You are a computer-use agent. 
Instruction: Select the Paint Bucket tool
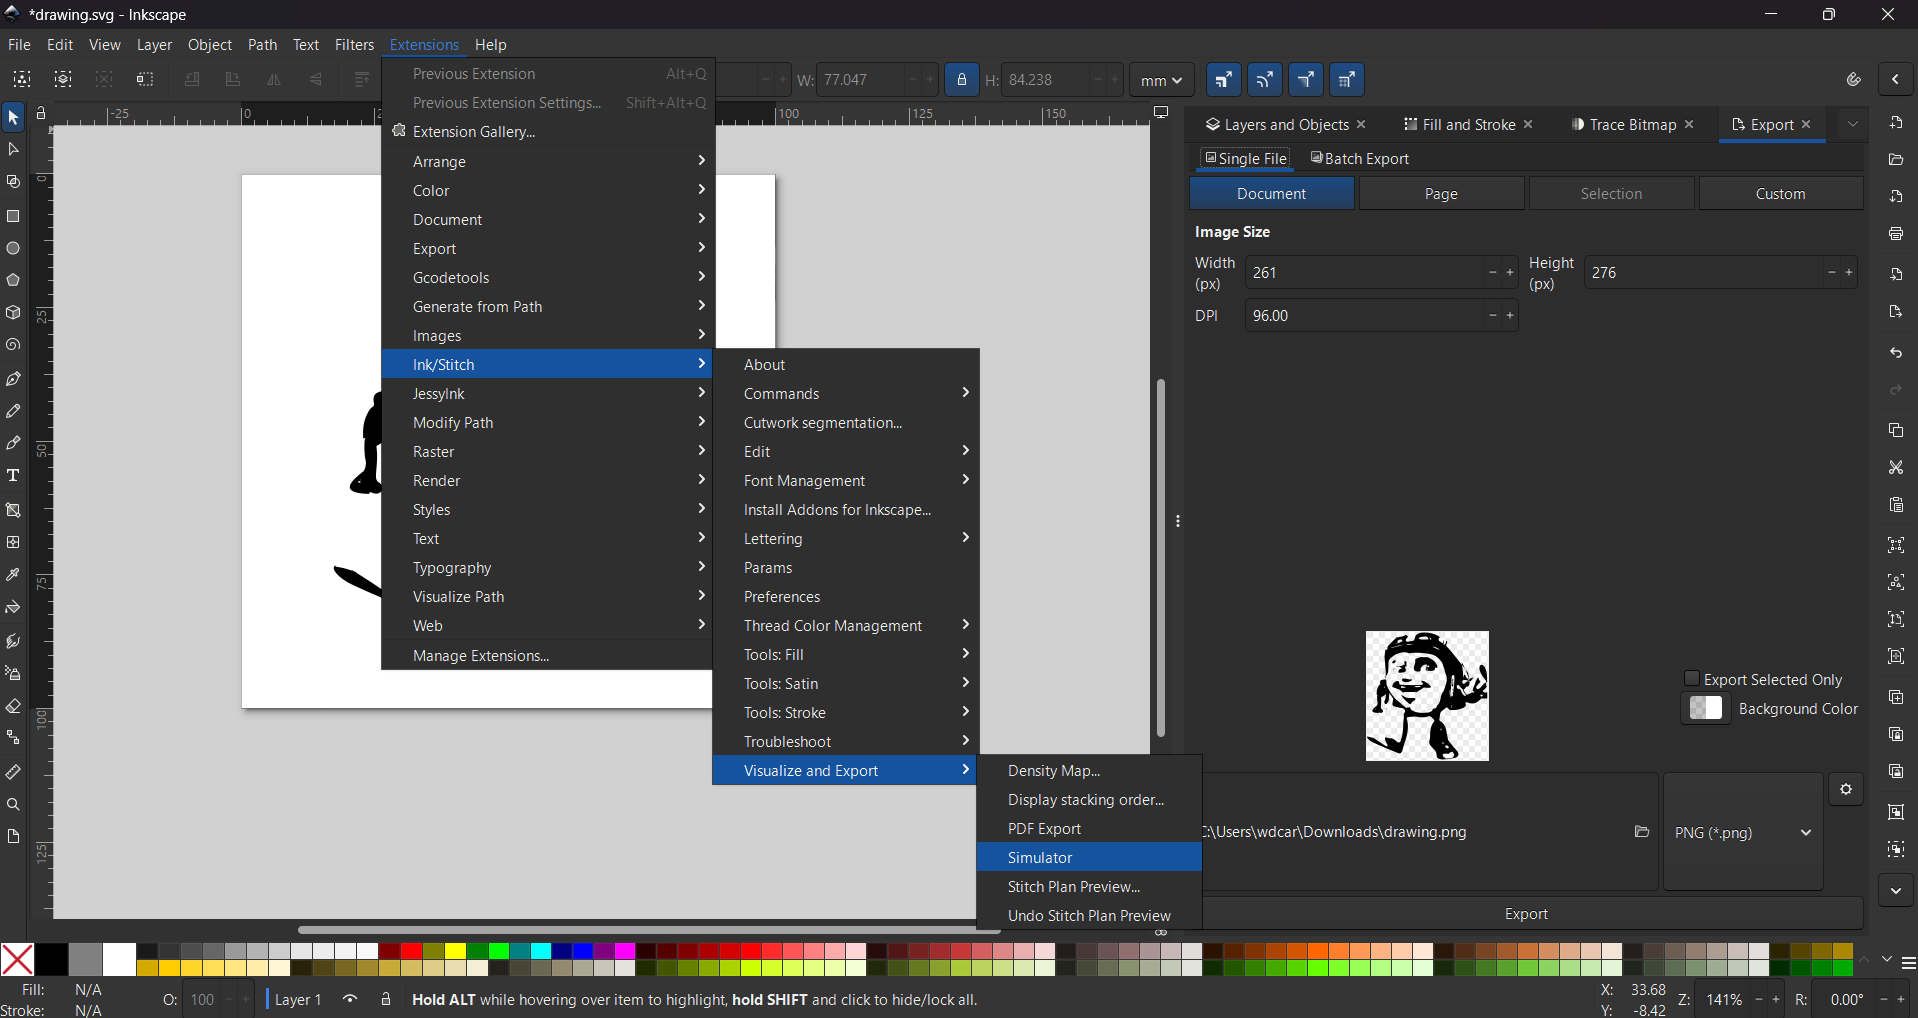13,608
